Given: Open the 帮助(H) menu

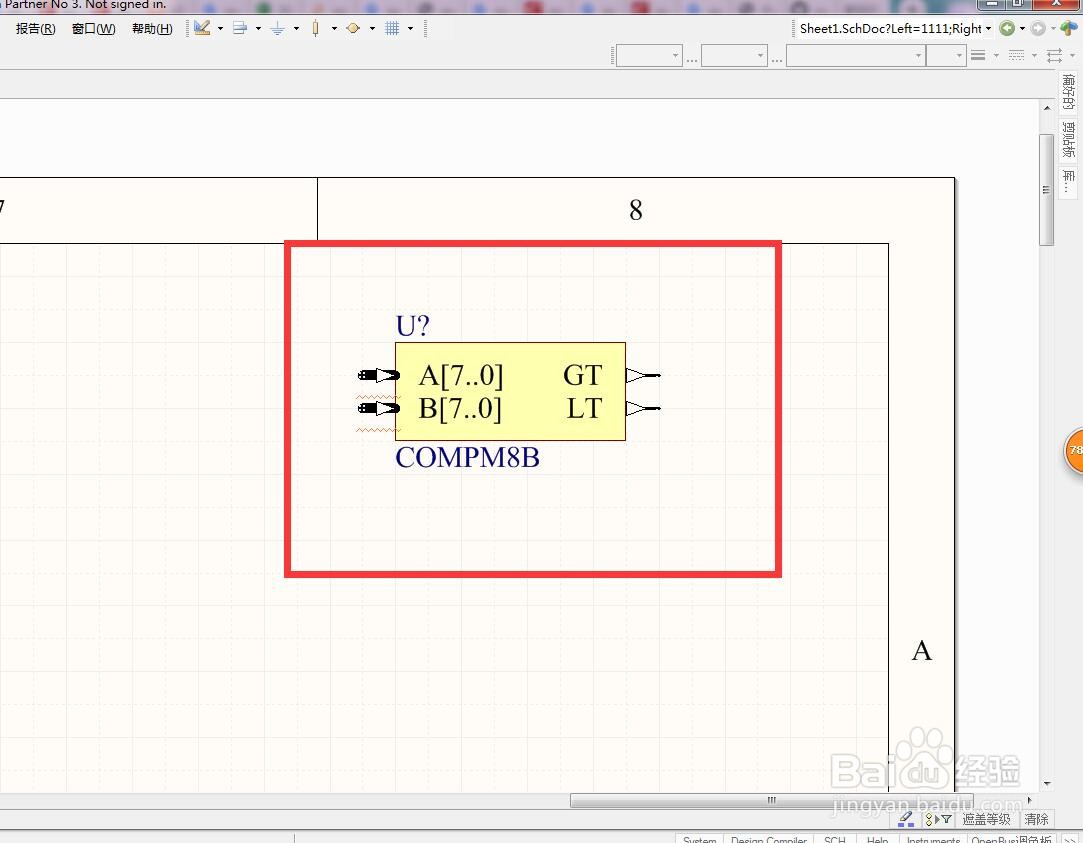Looking at the screenshot, I should pyautogui.click(x=152, y=29).
